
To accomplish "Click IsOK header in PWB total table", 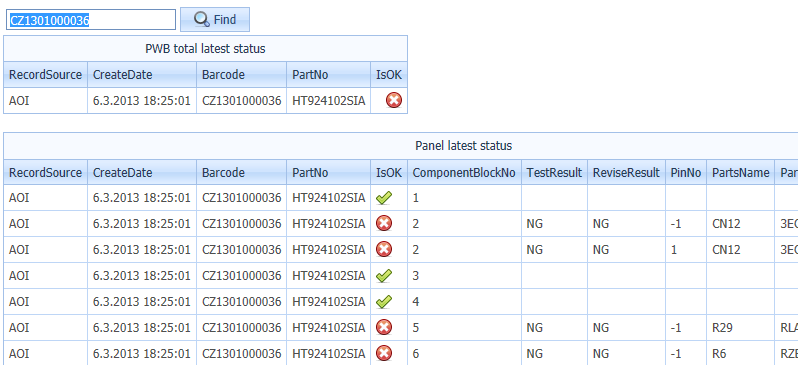I will click(x=389, y=74).
